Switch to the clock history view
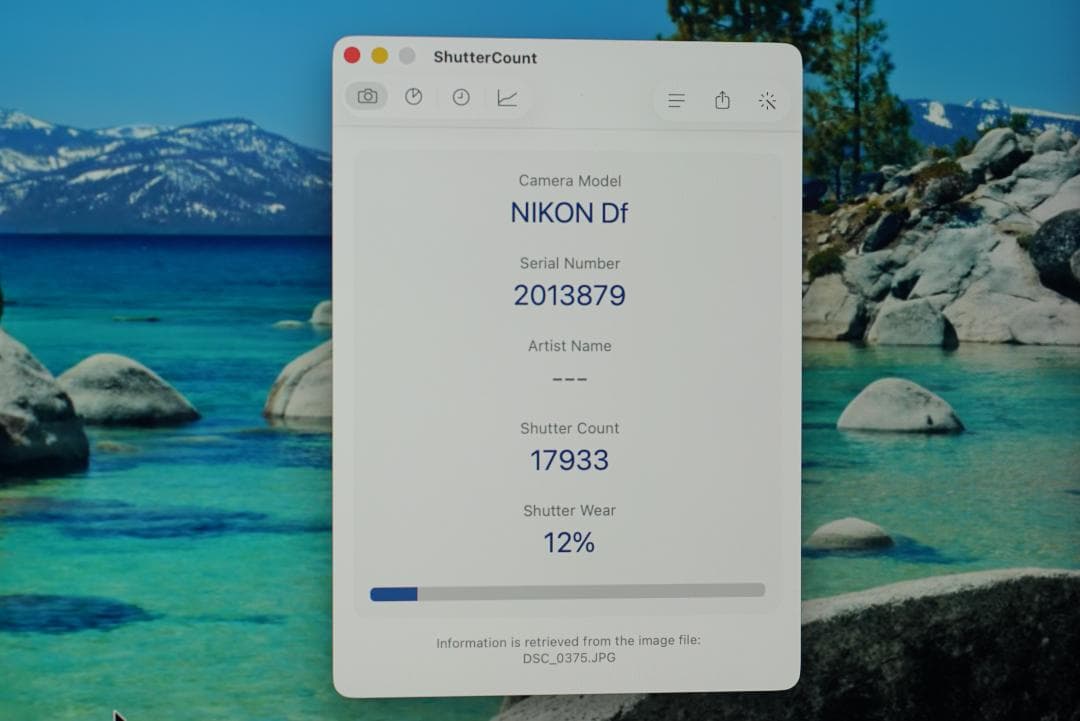 click(x=460, y=97)
